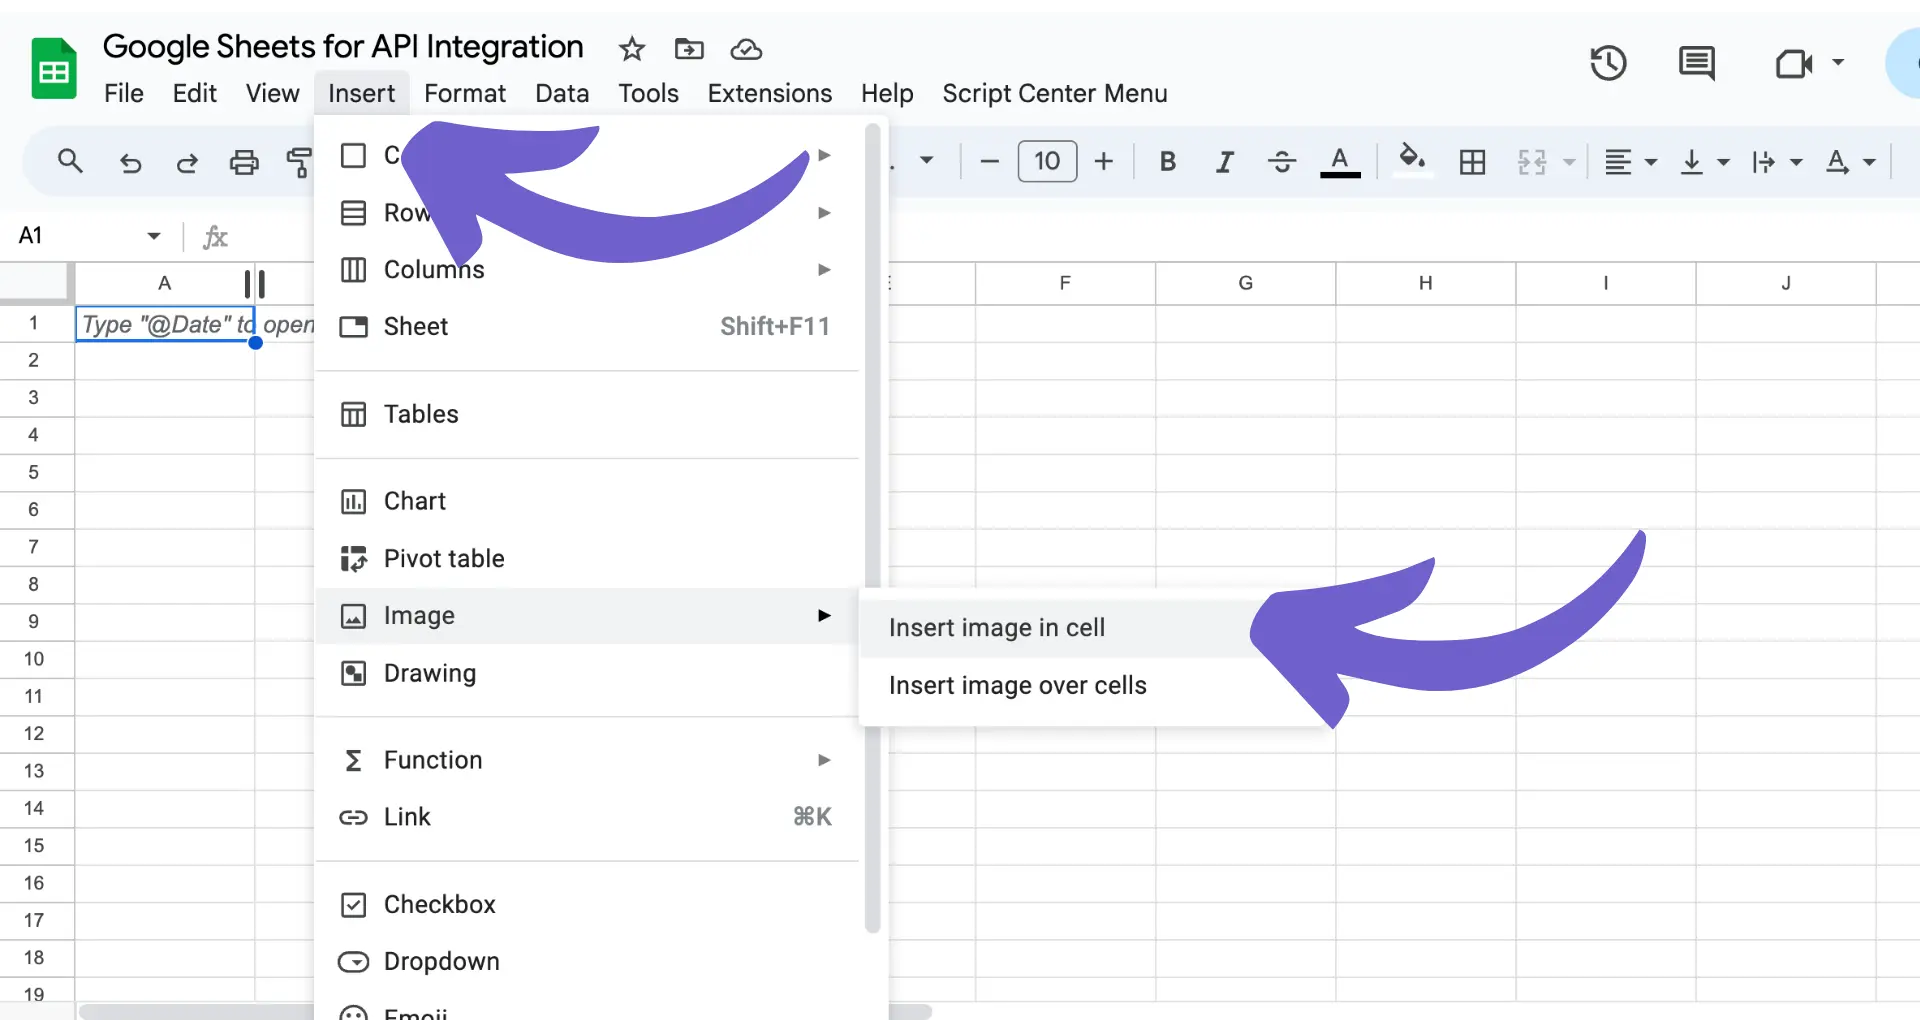The height and width of the screenshot is (1020, 1920).
Task: Choose Tables in Insert menu
Action: [588, 414]
